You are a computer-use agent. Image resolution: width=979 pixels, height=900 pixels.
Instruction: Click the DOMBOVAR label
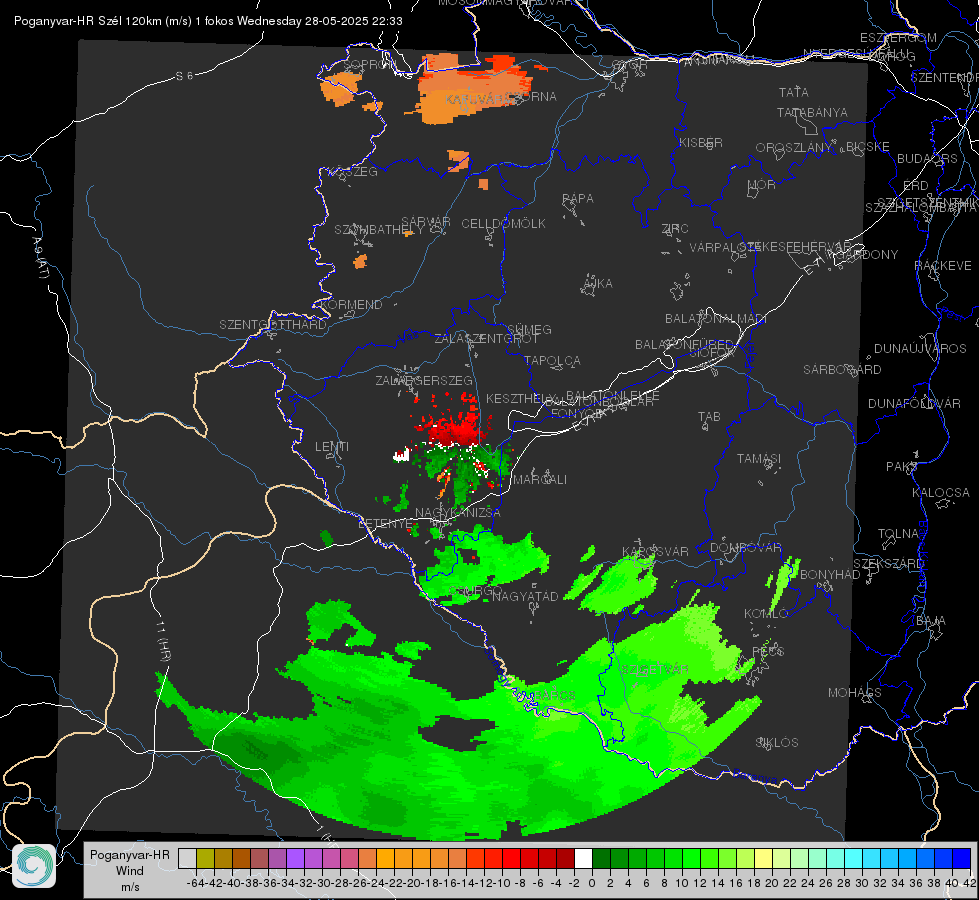[x=745, y=547]
